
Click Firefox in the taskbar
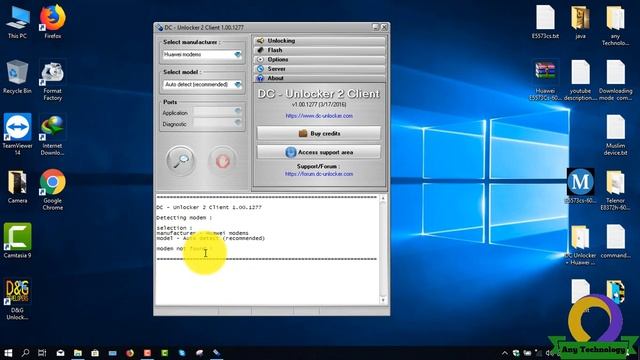(130, 353)
